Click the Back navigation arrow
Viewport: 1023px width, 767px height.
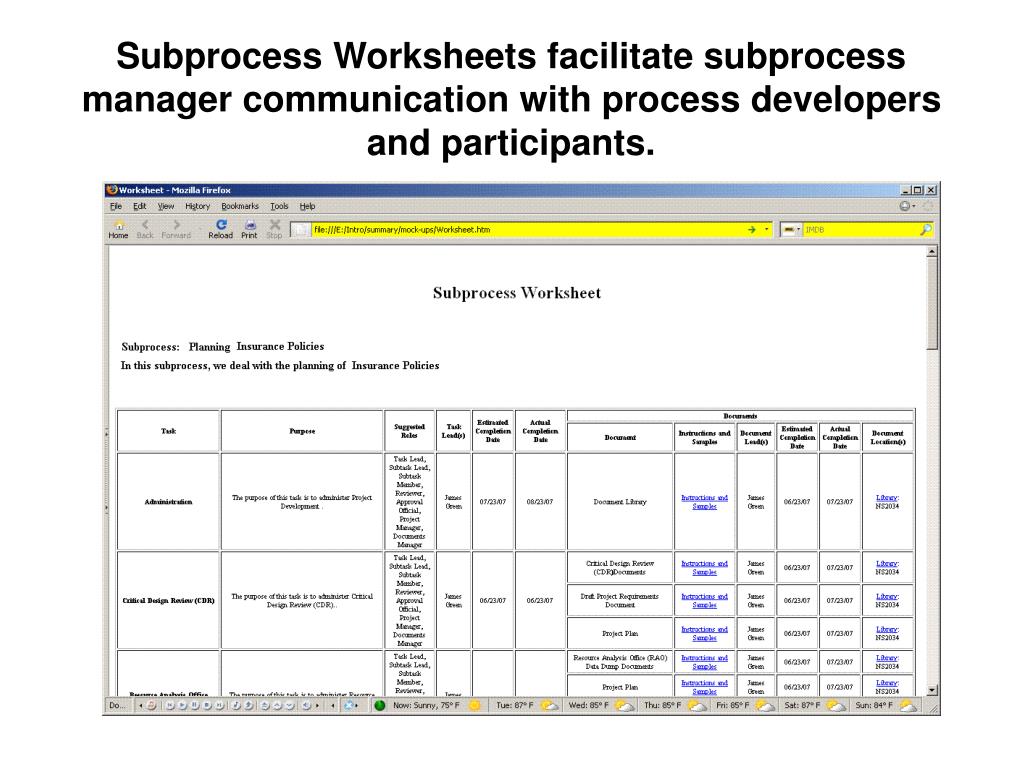click(145, 229)
